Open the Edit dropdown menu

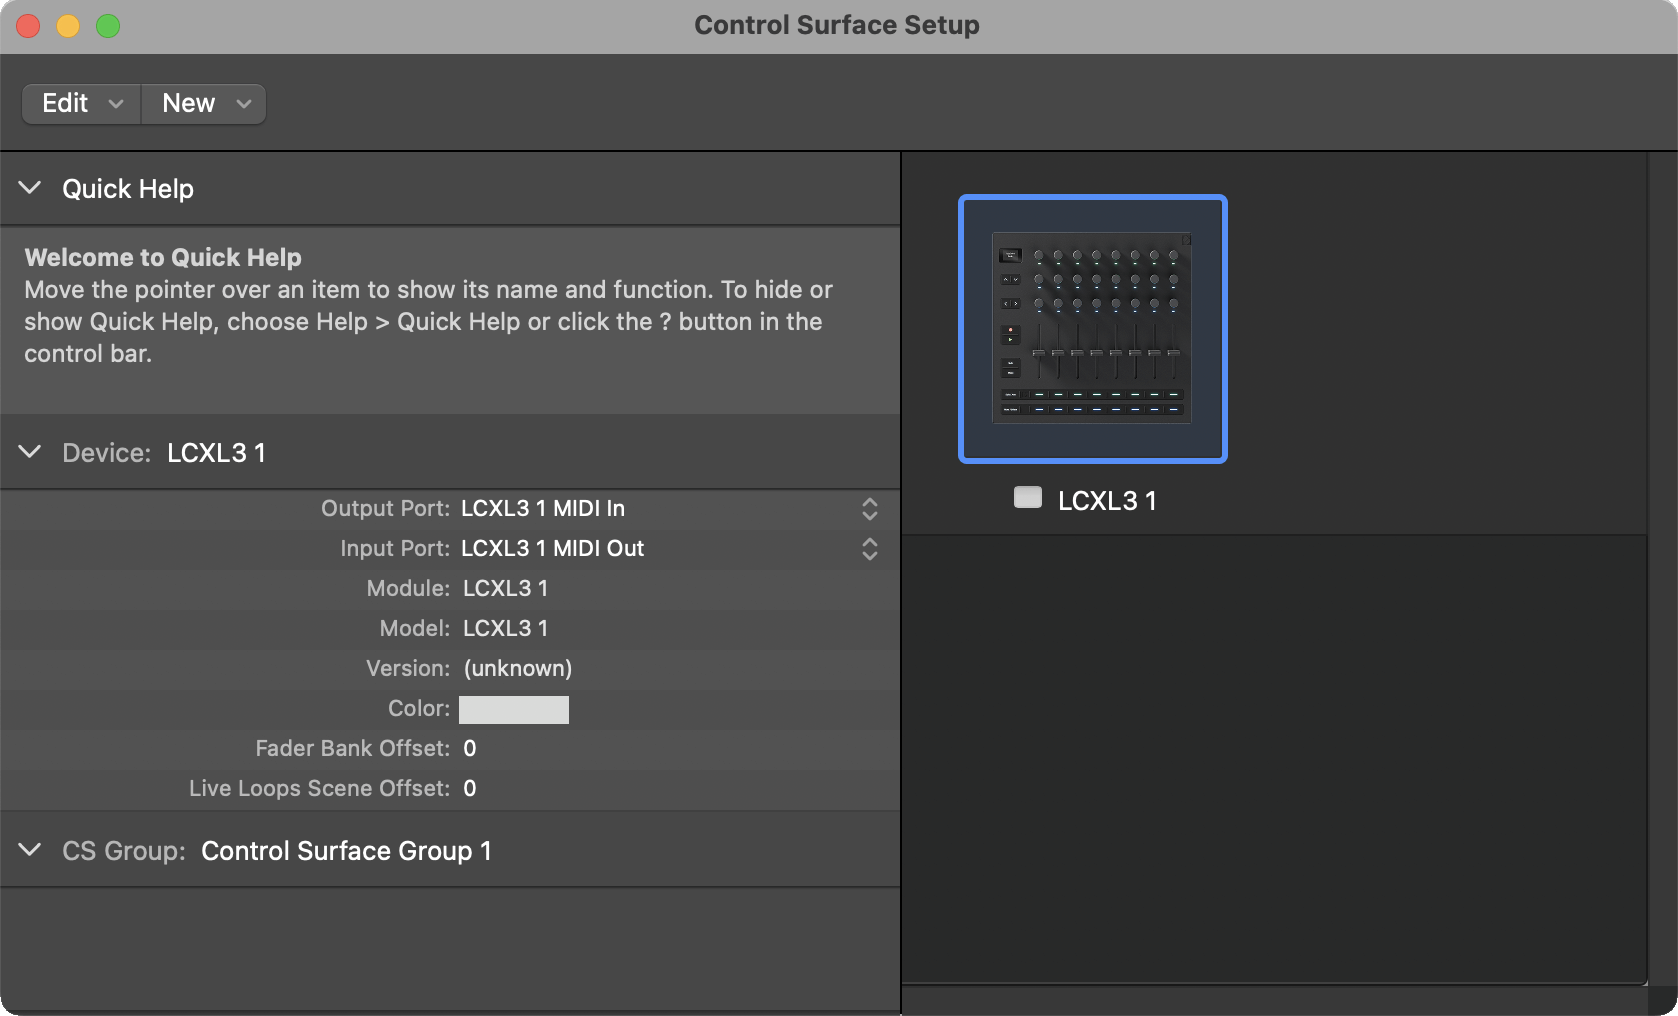82,104
